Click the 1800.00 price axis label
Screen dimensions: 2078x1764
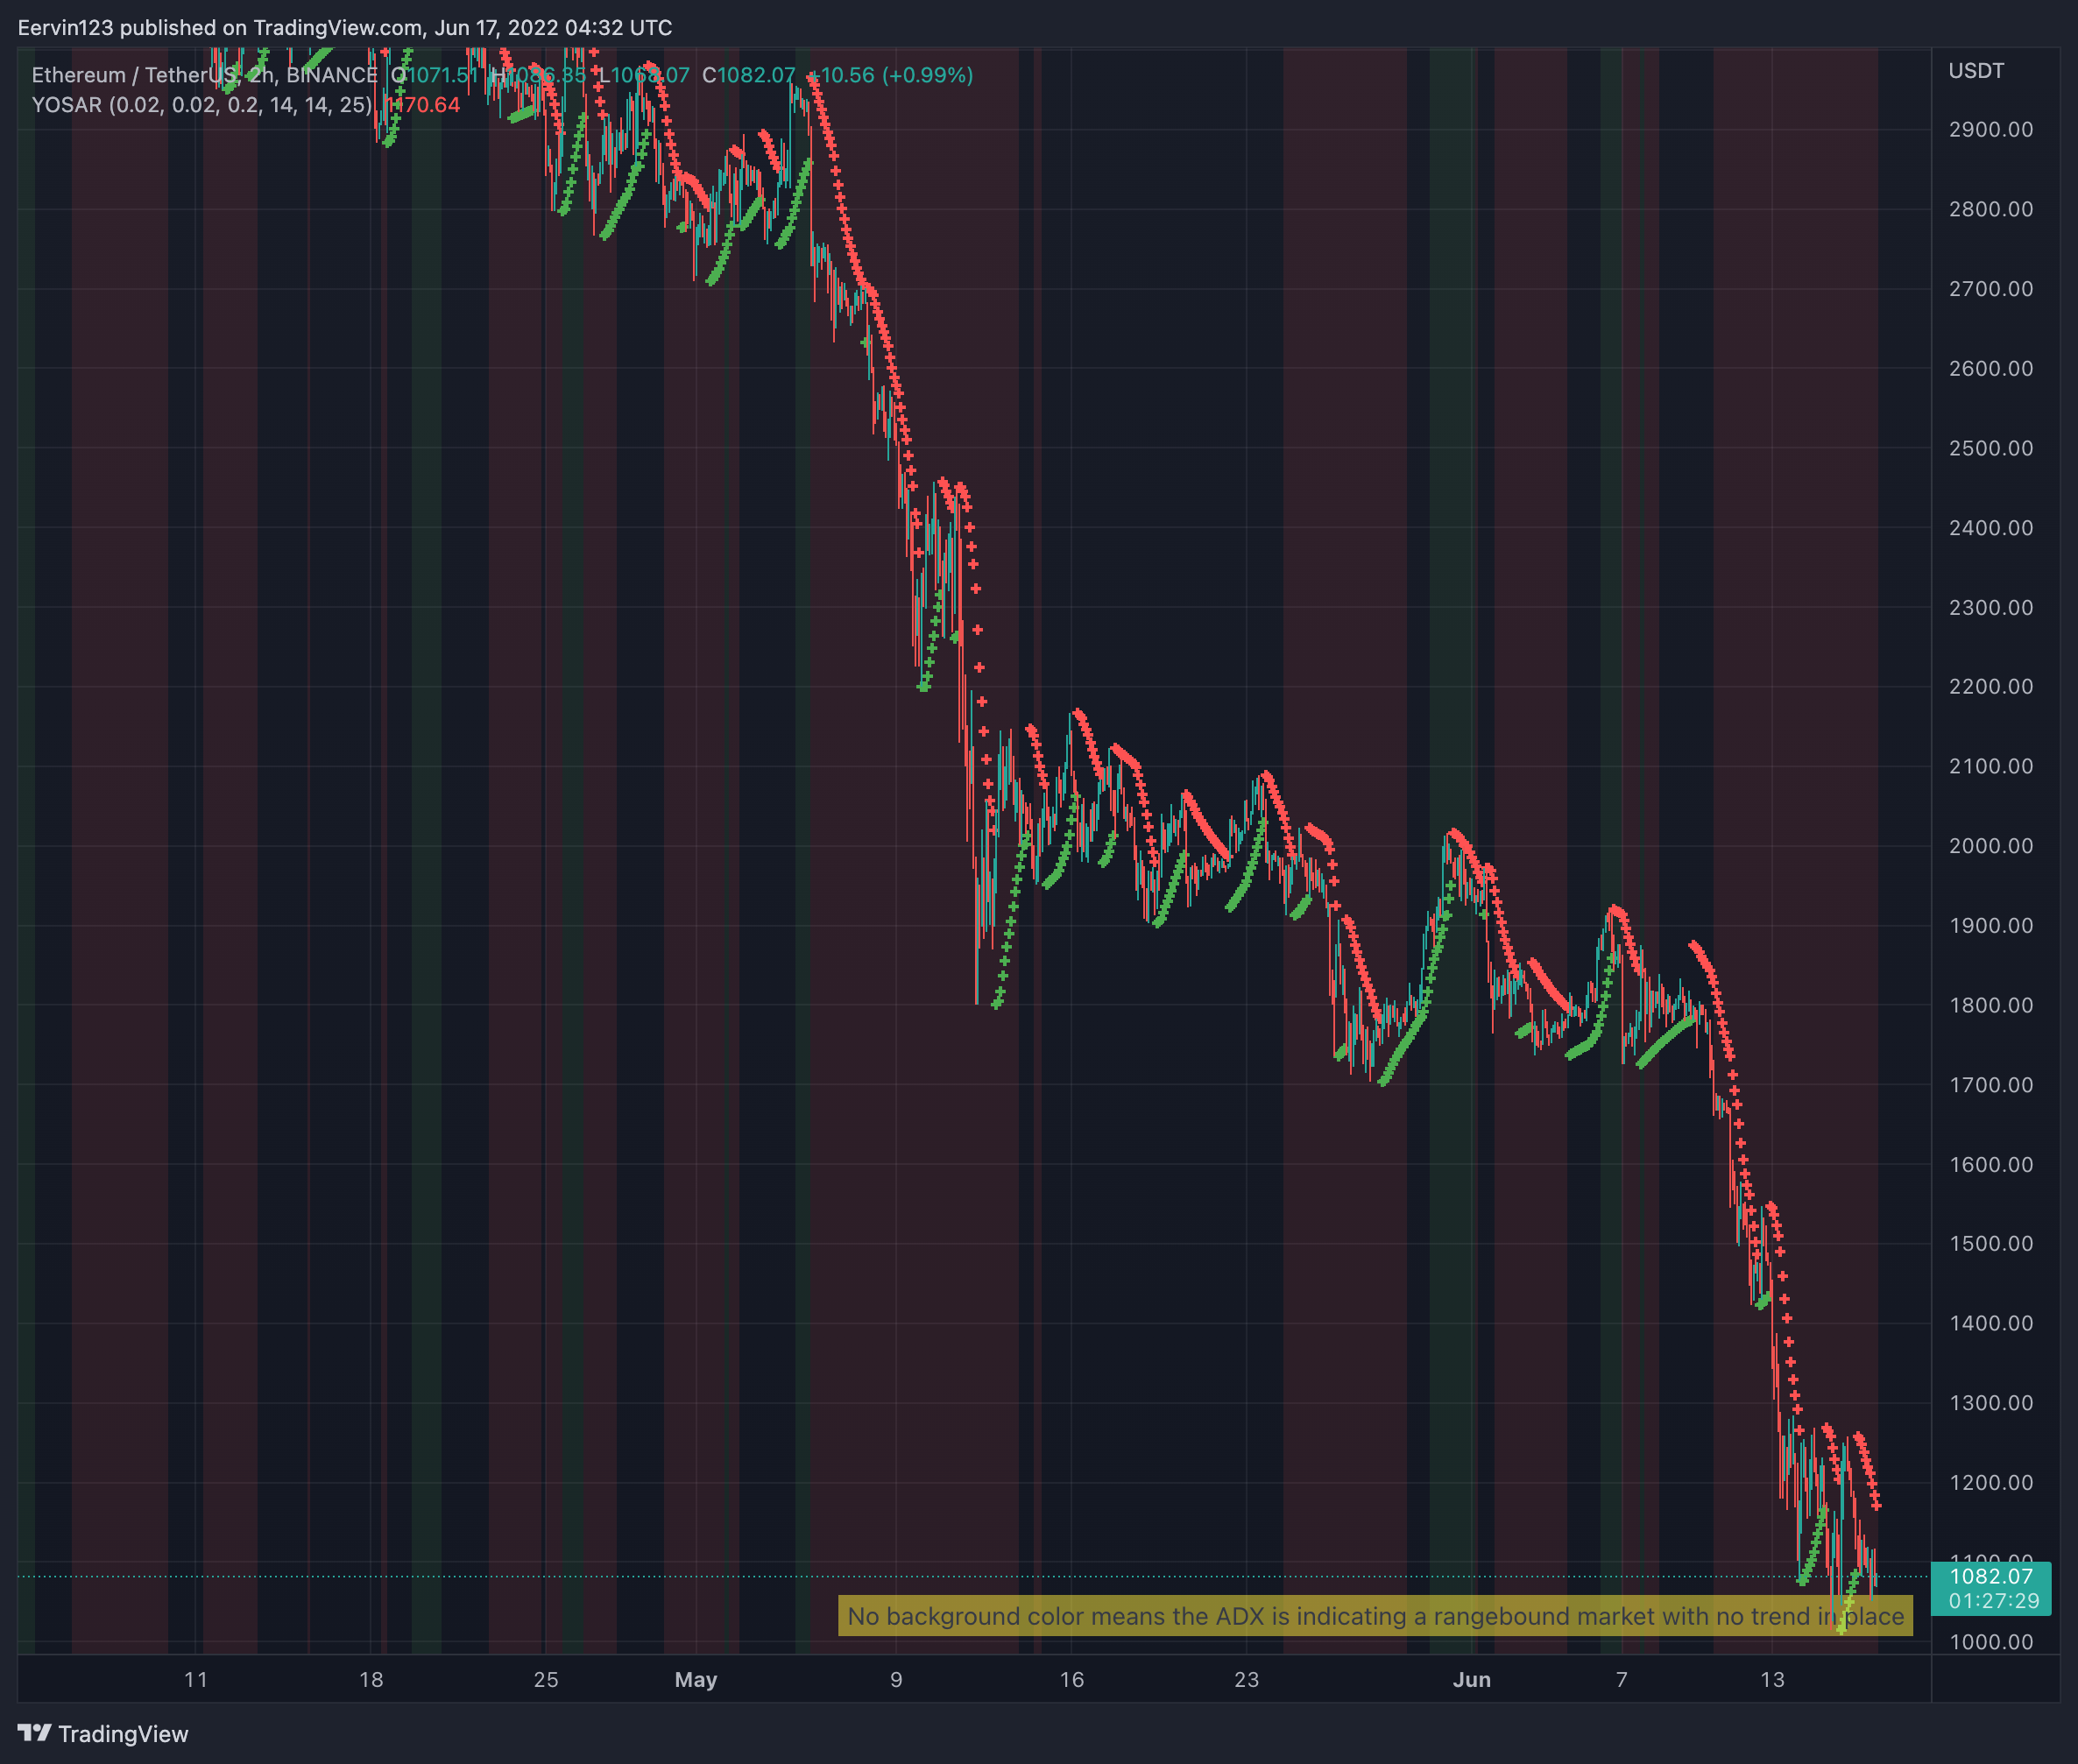[1990, 1005]
